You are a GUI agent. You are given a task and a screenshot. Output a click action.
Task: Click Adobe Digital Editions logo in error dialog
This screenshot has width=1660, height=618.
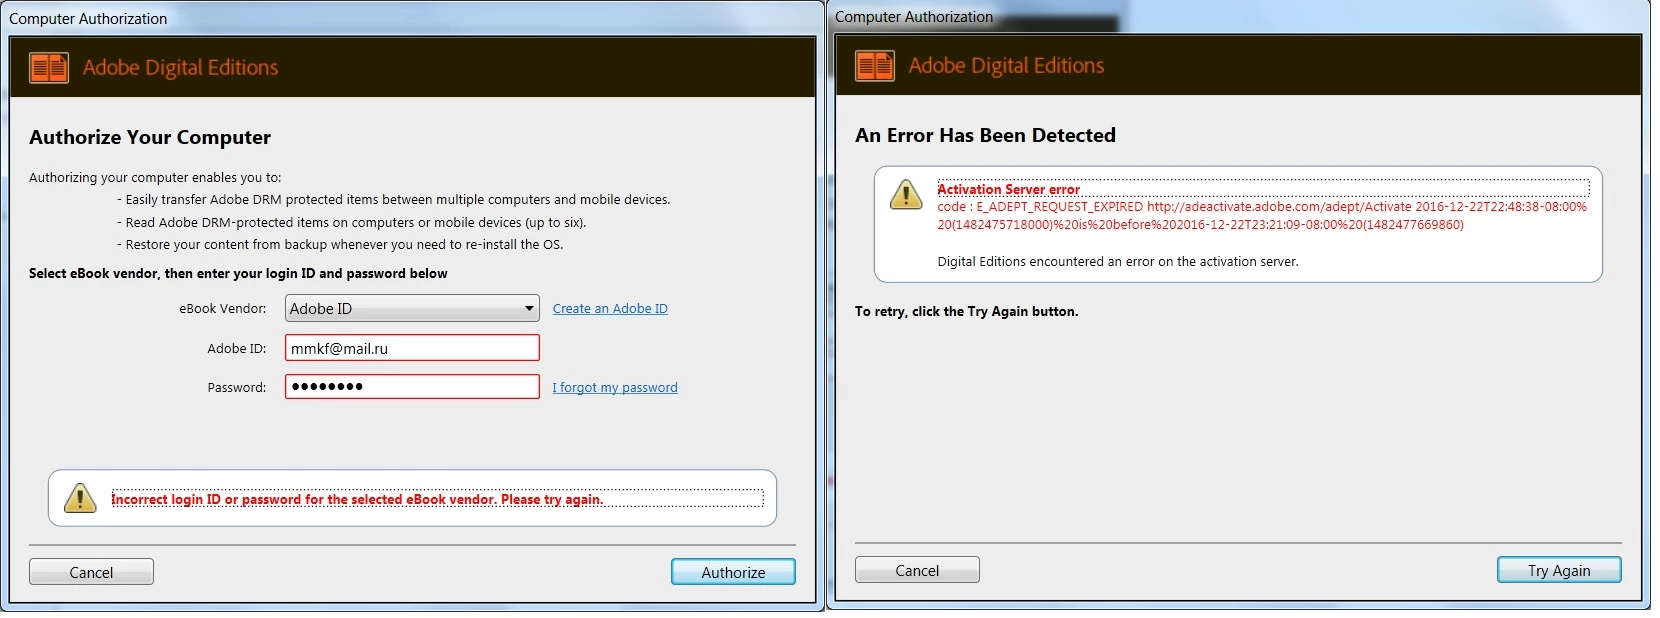[x=875, y=66]
